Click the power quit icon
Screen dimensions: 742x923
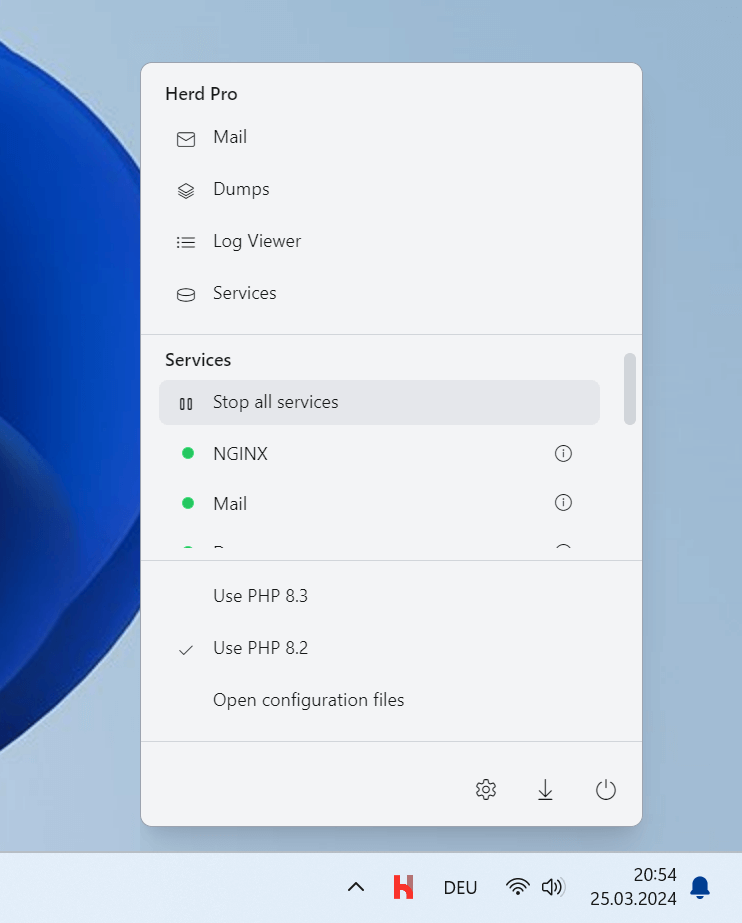tap(605, 790)
